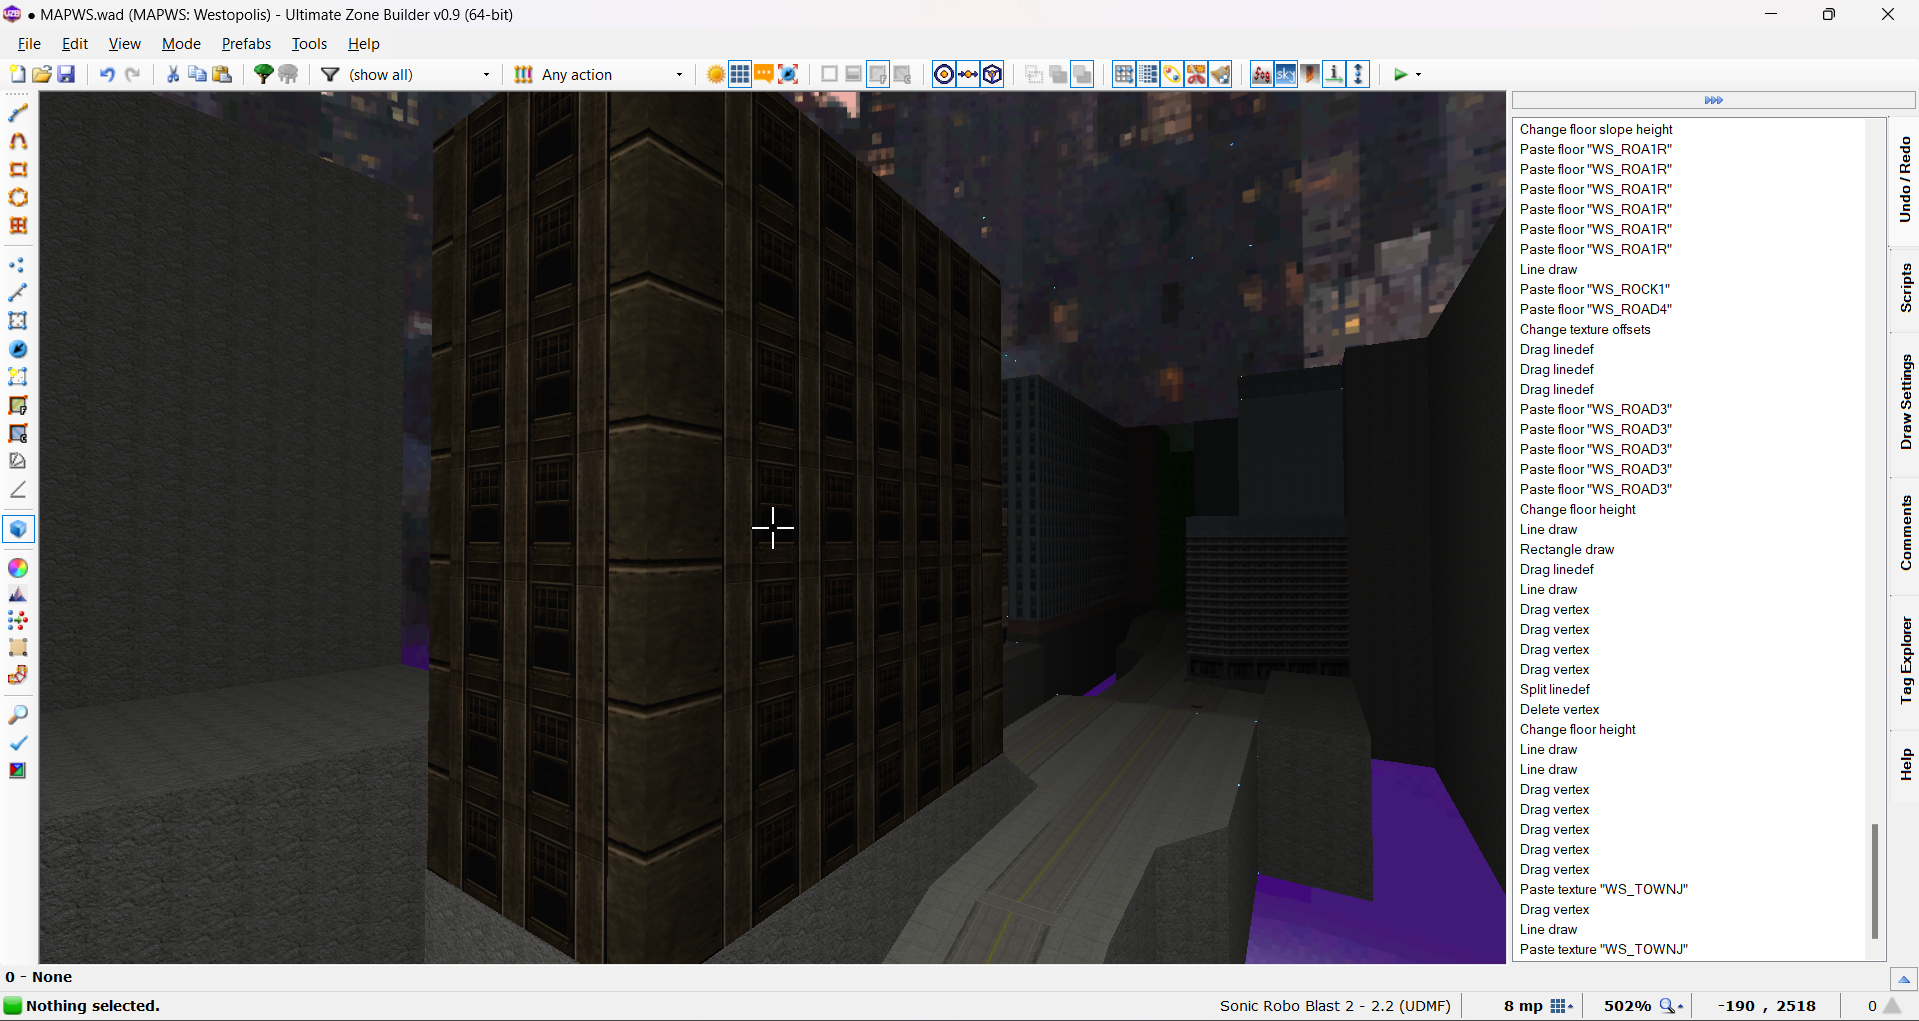Toggle grid rendering in toolbar

click(x=740, y=74)
